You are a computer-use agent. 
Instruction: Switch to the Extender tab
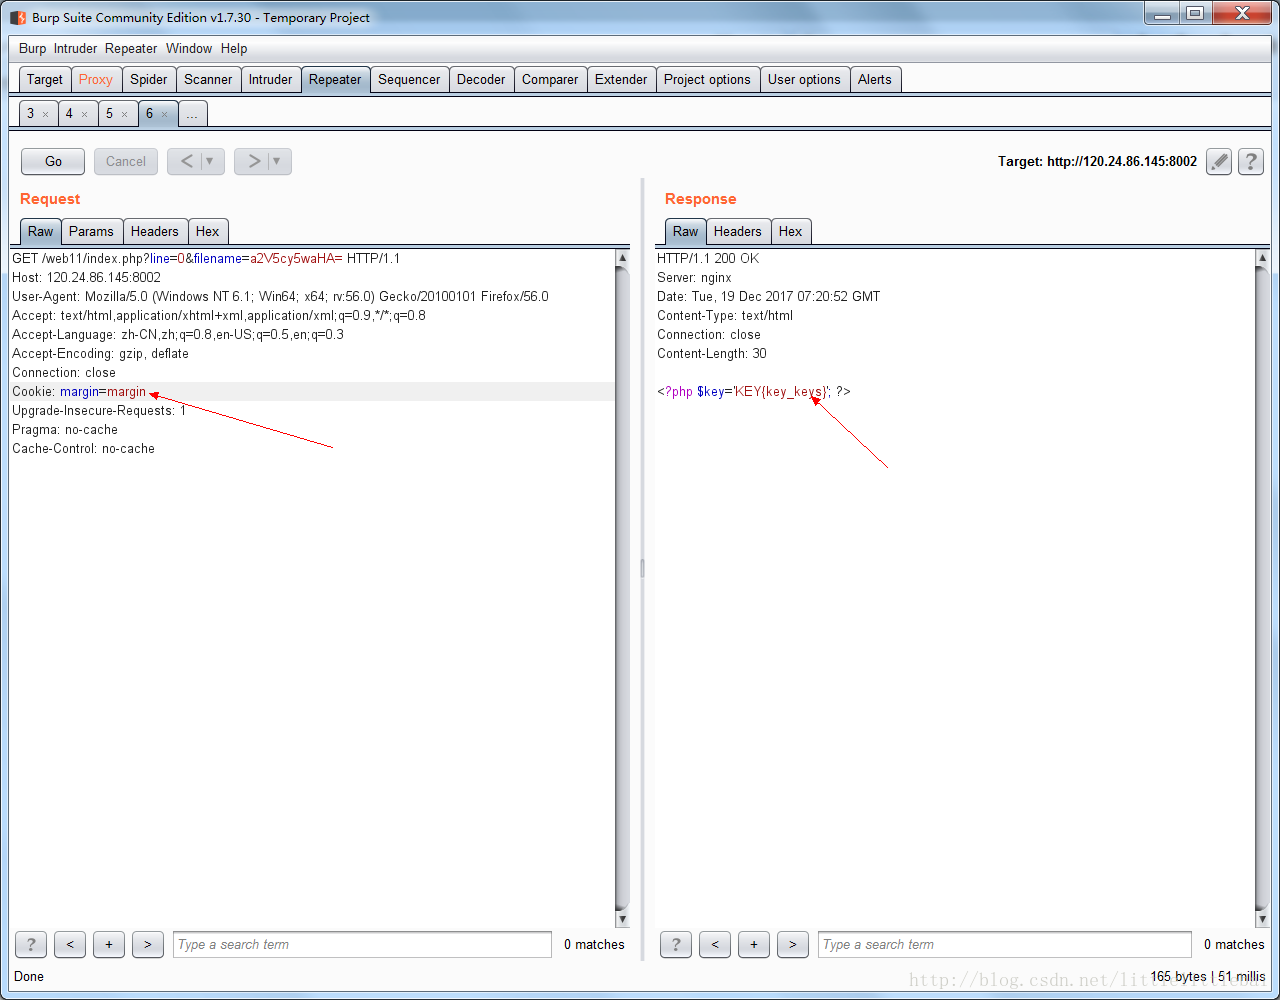pos(621,80)
